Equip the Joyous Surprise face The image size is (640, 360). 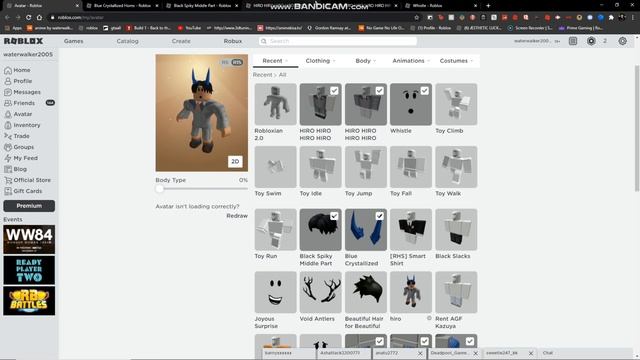pos(276,292)
